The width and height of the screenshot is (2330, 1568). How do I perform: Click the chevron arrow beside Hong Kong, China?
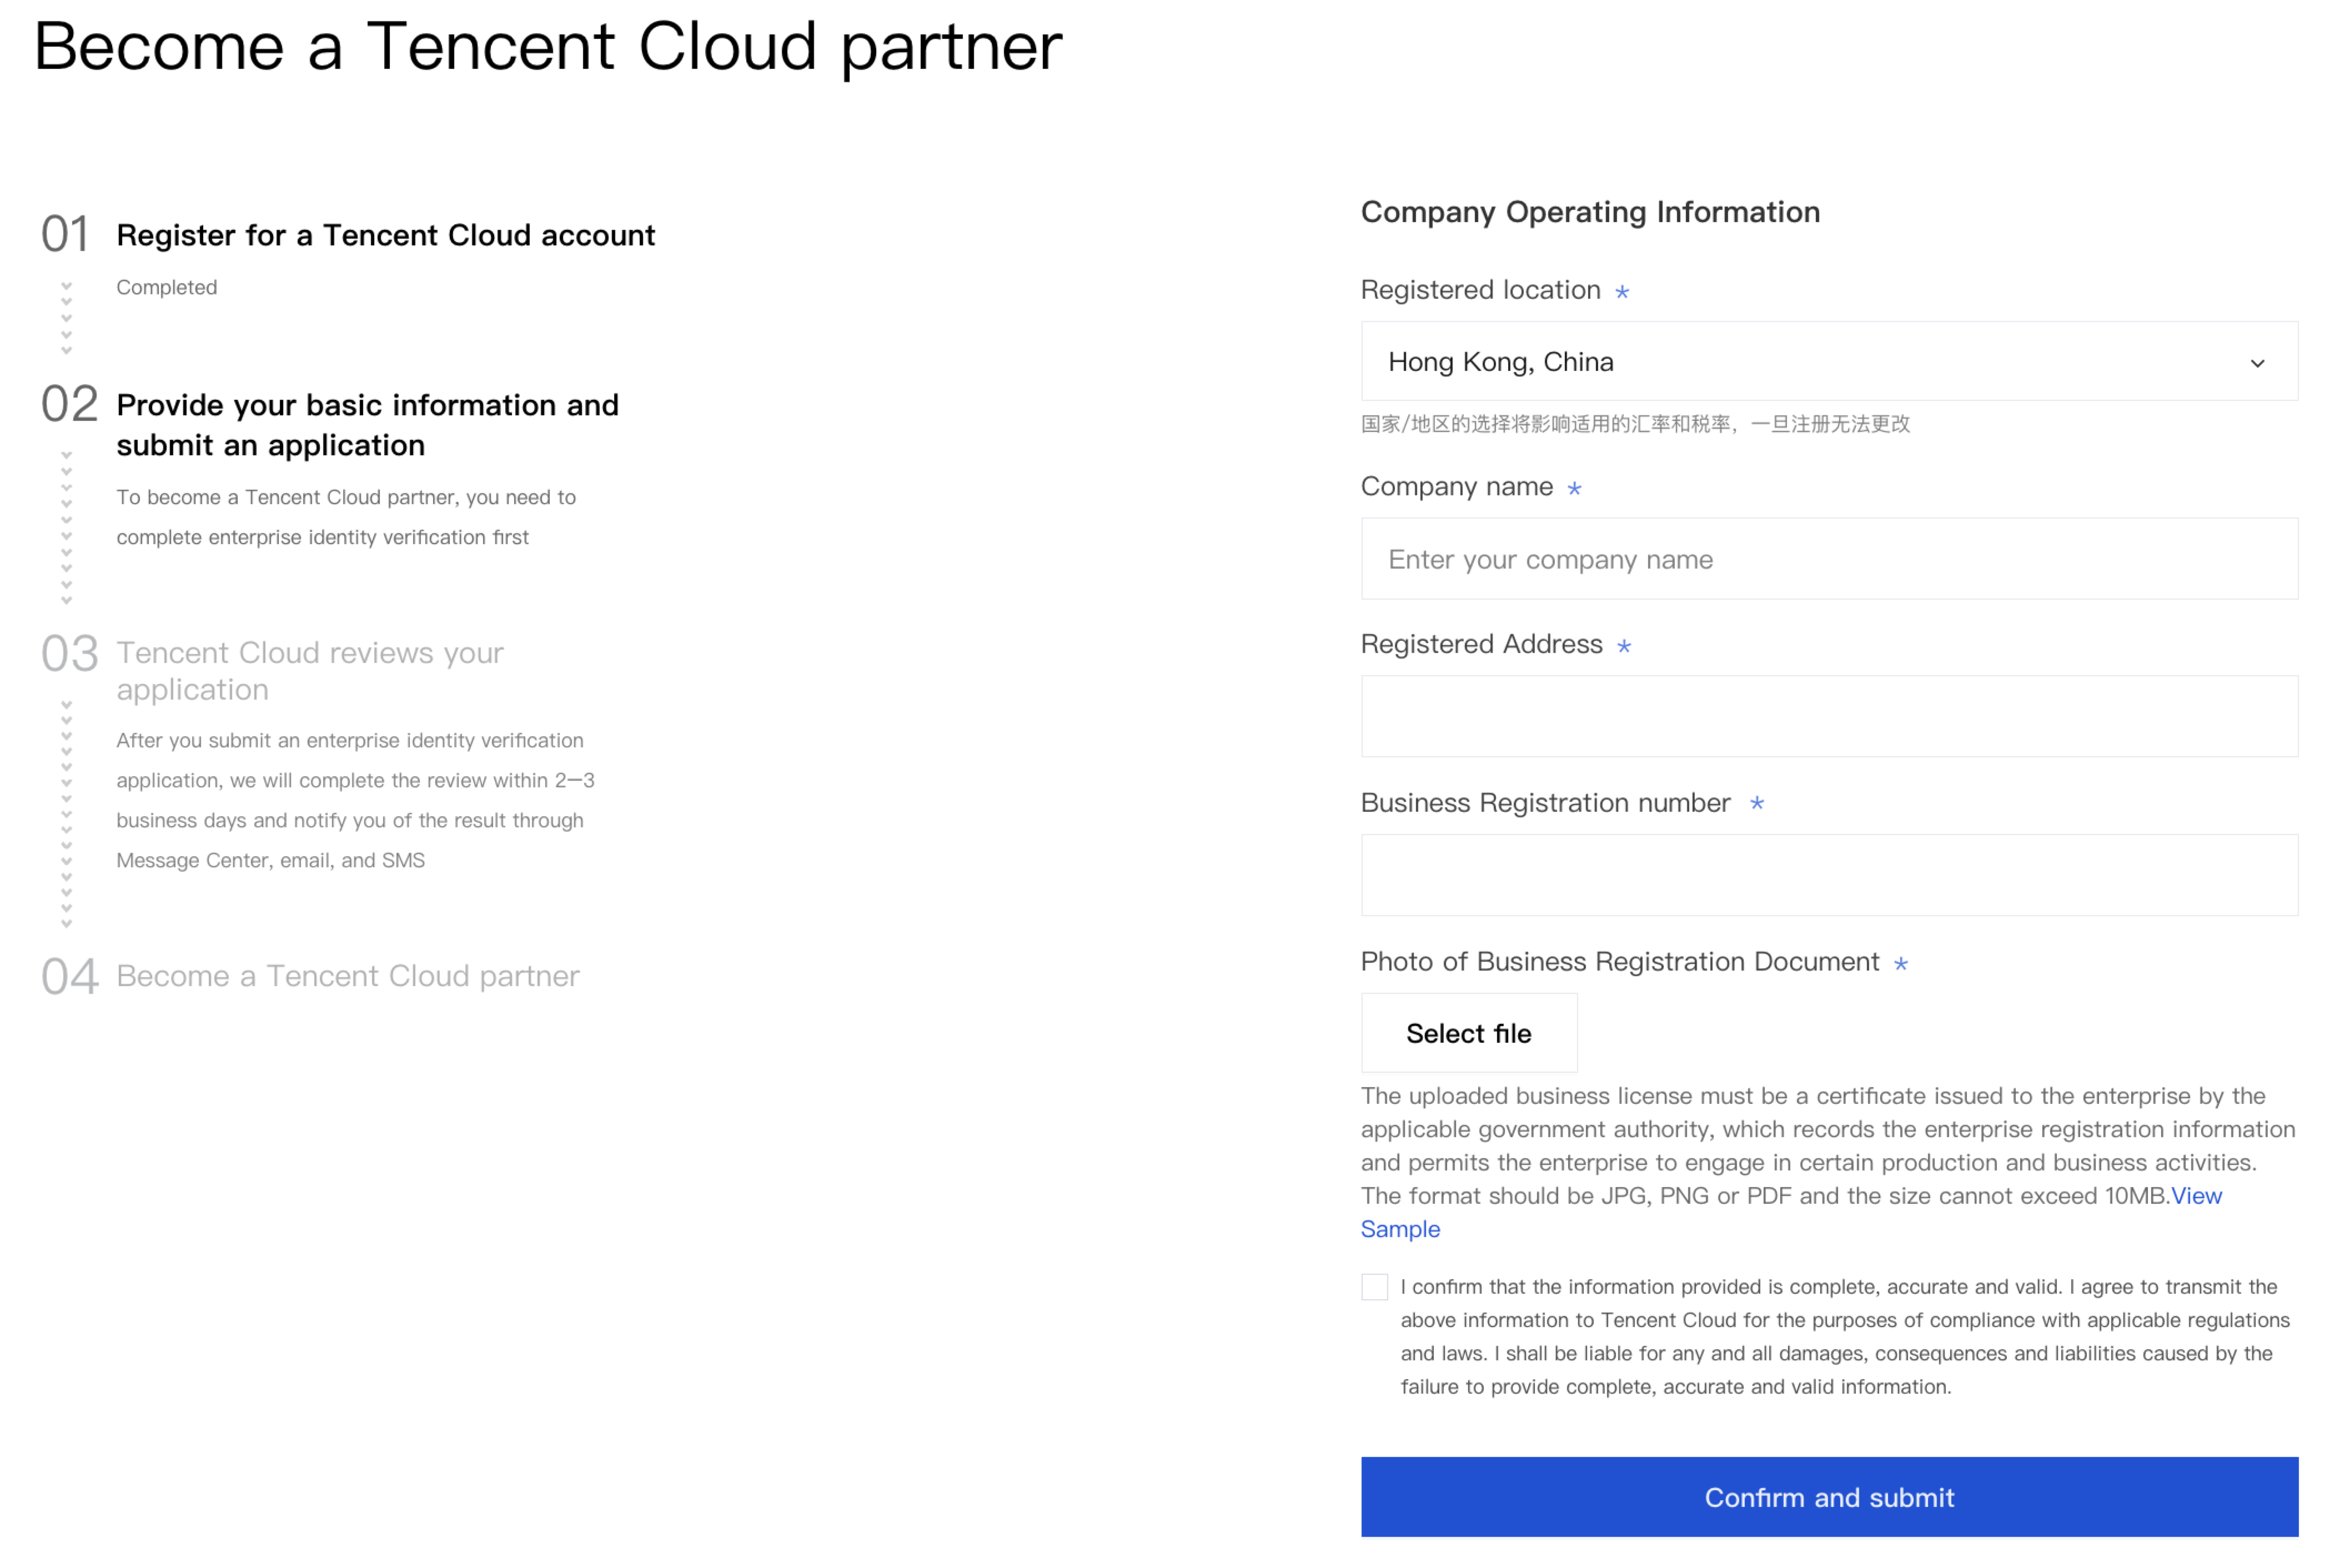pos(2257,363)
